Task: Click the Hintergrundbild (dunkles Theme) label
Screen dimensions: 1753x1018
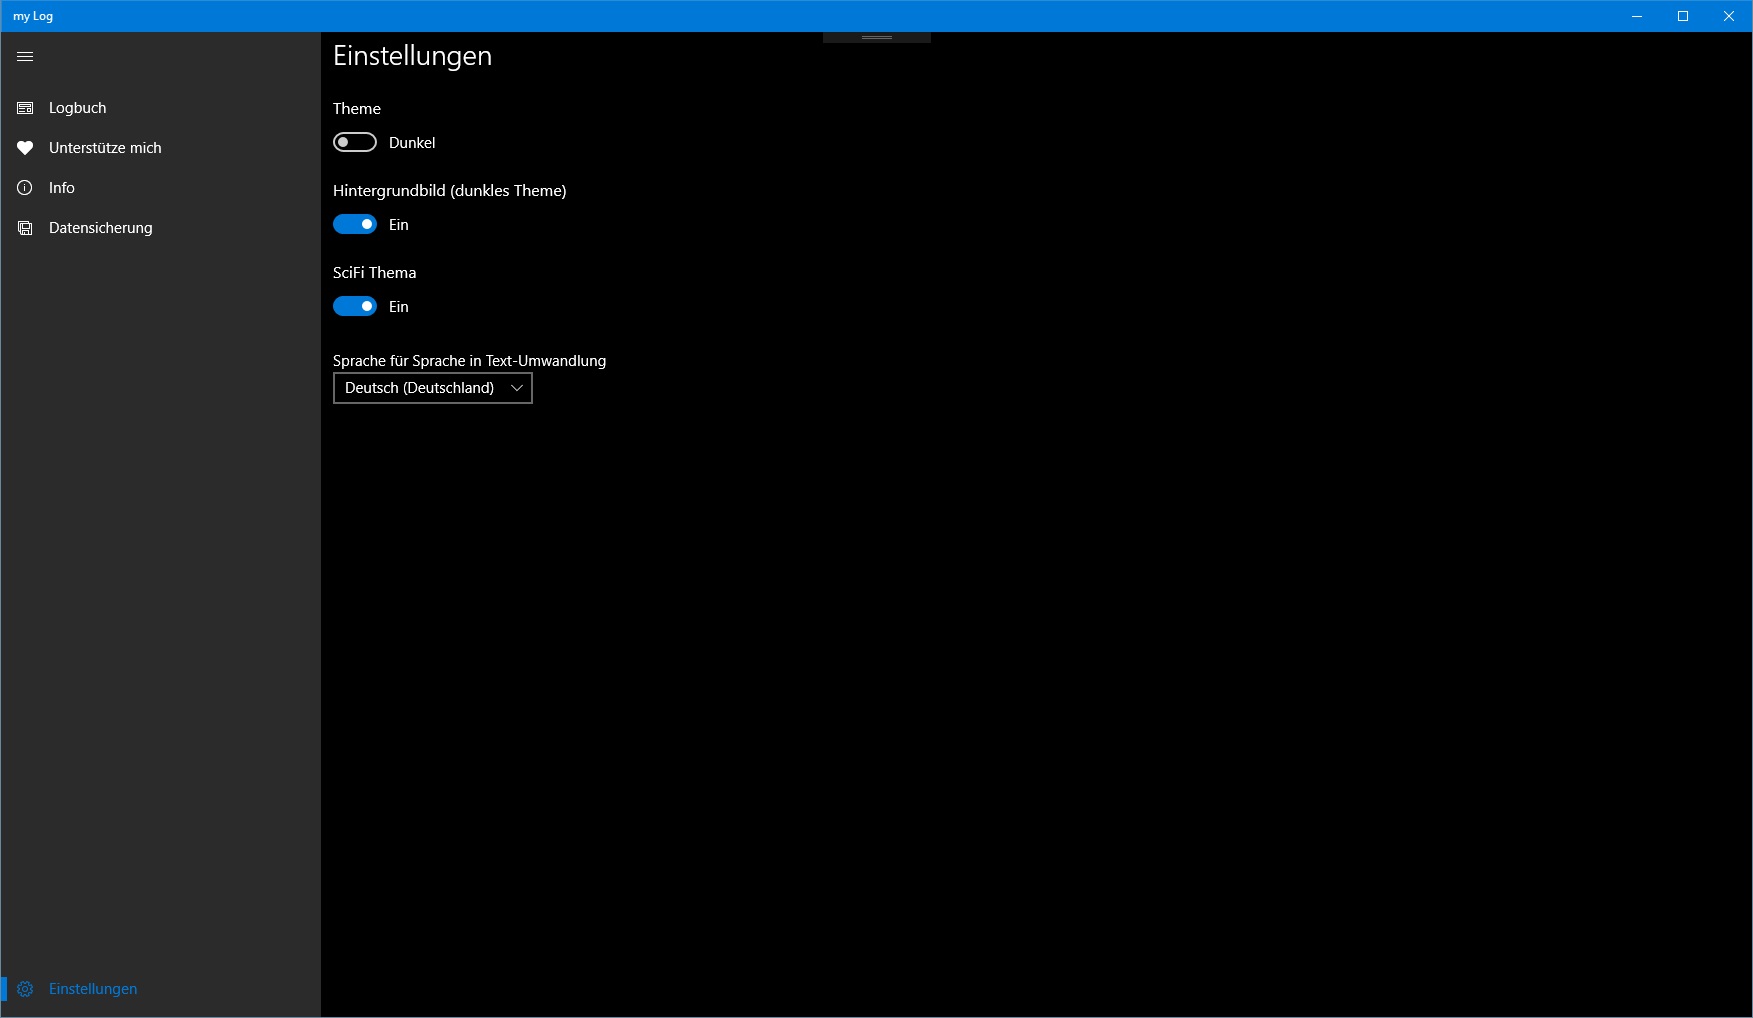Action: click(x=450, y=190)
